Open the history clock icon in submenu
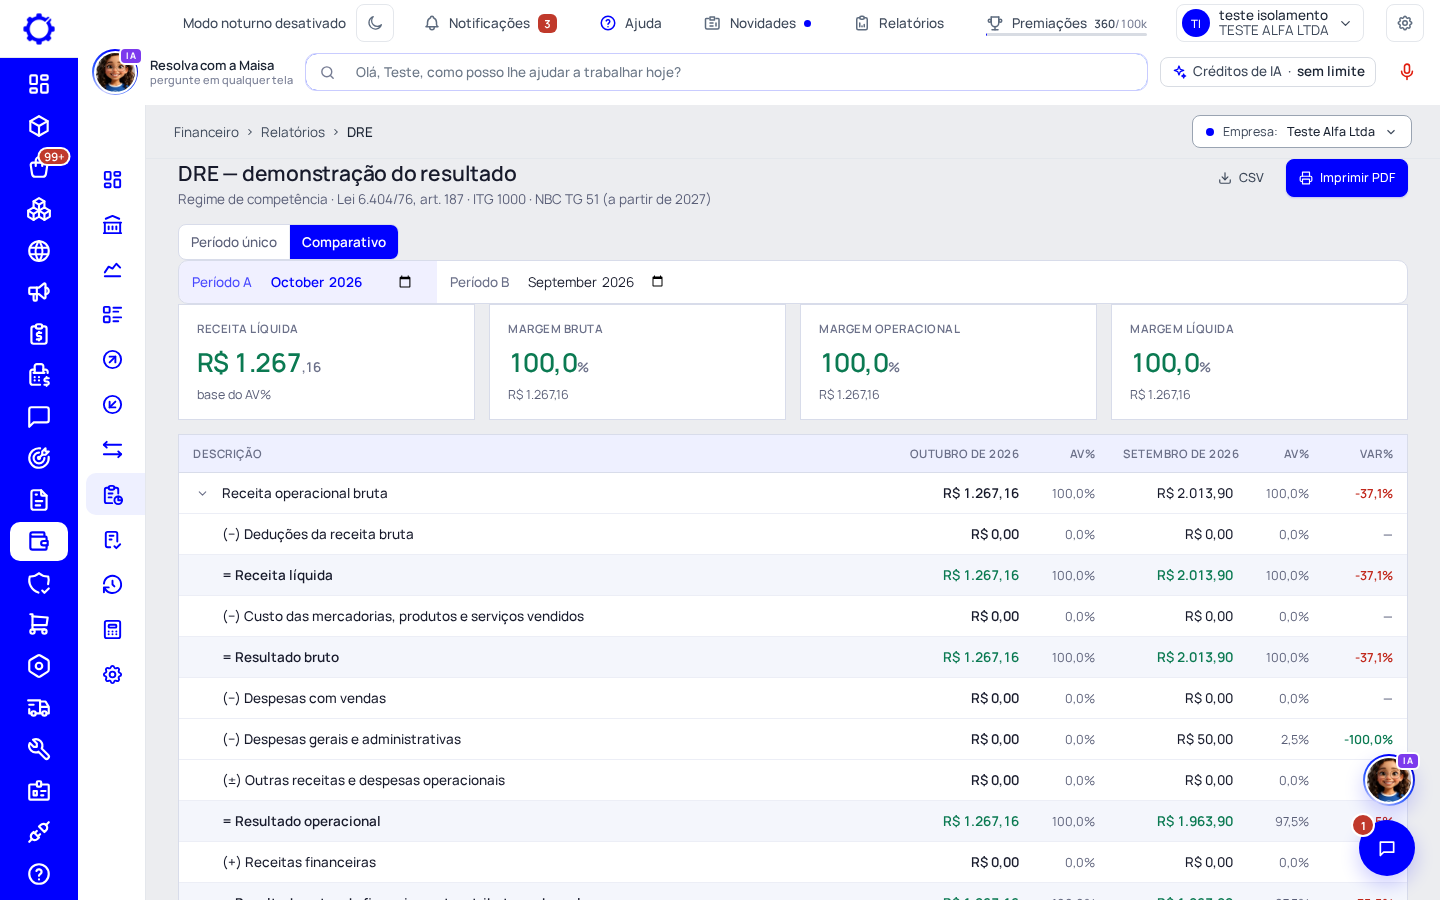Viewport: 1440px width, 900px height. (x=113, y=585)
